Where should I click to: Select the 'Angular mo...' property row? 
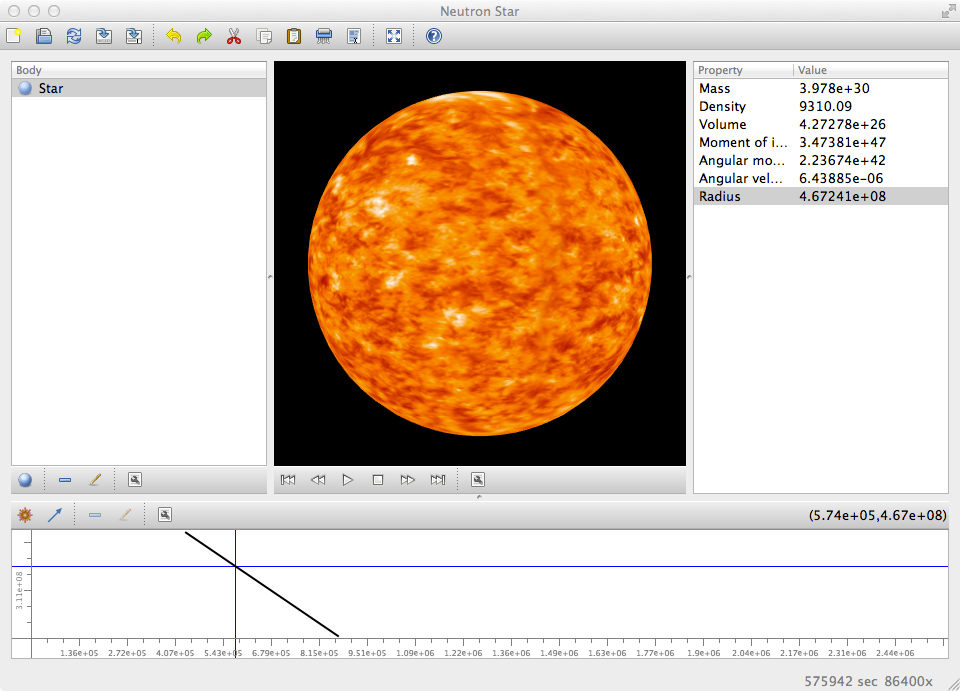point(821,160)
